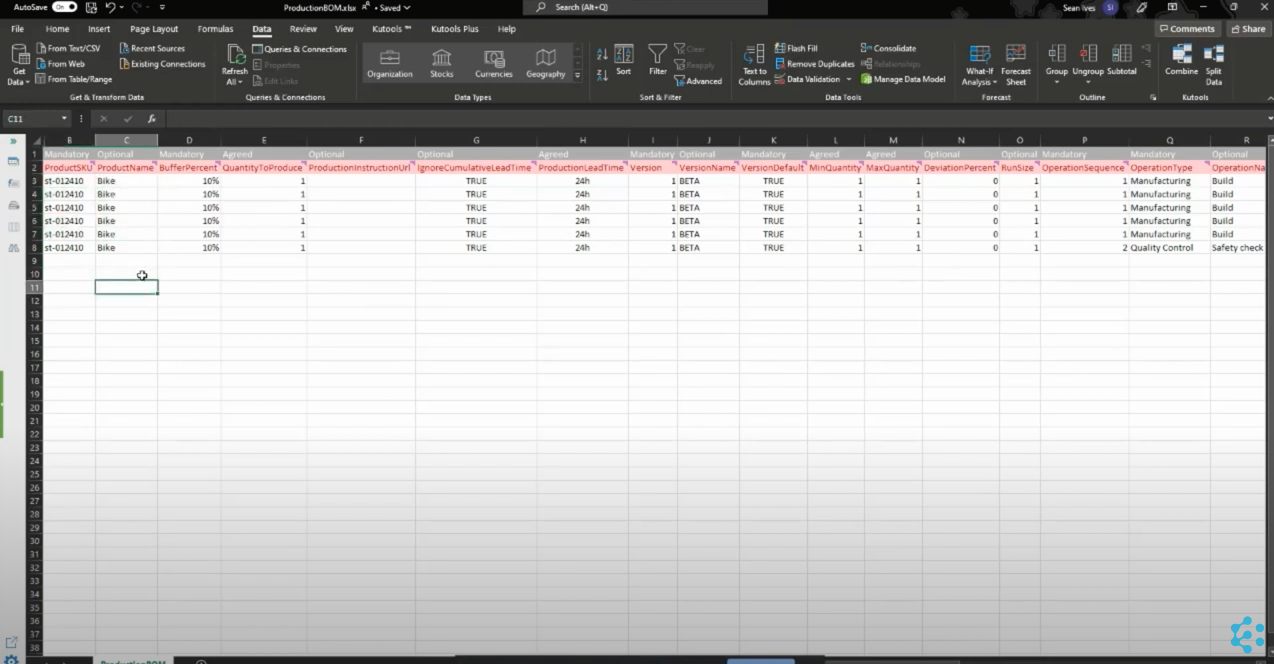The width and height of the screenshot is (1274, 664).
Task: Switch to the Formulas ribbon tab
Action: point(215,28)
